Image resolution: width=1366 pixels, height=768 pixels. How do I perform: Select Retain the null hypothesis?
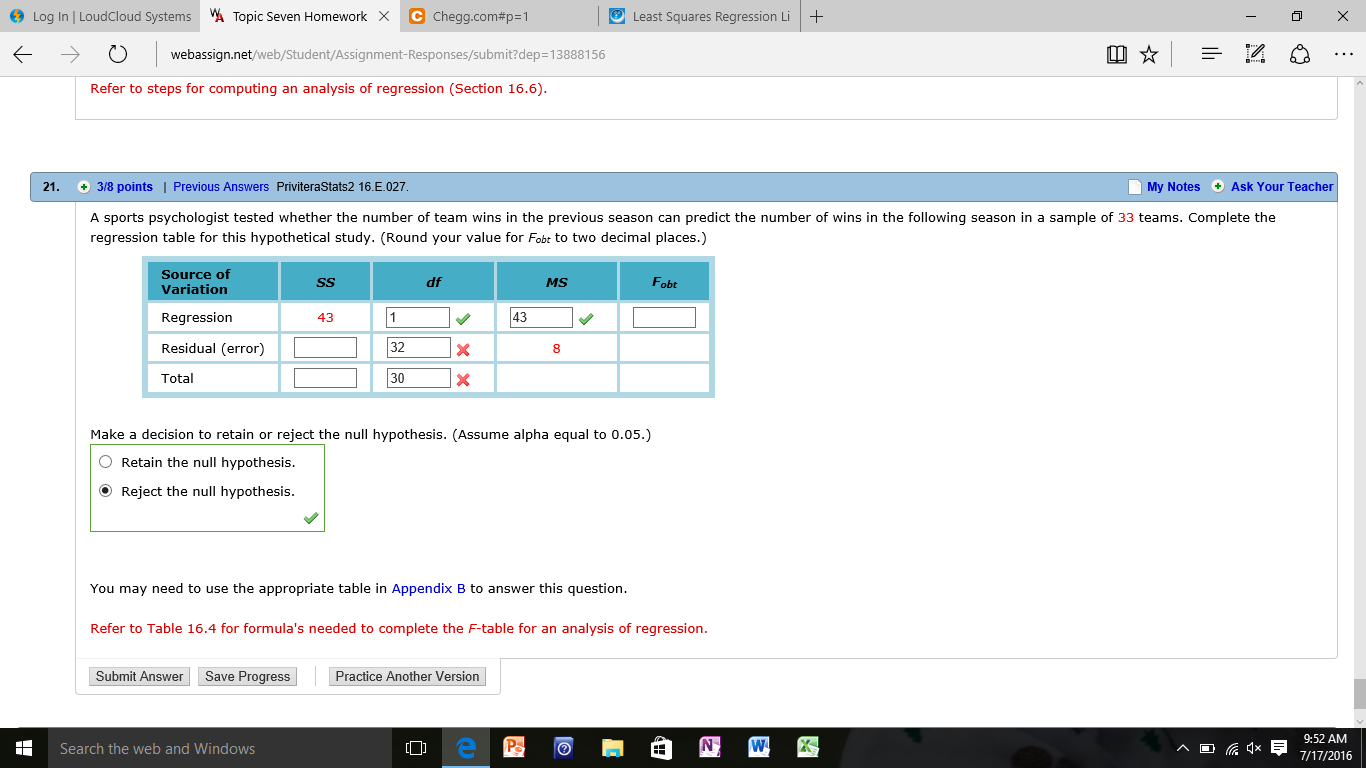click(x=105, y=462)
